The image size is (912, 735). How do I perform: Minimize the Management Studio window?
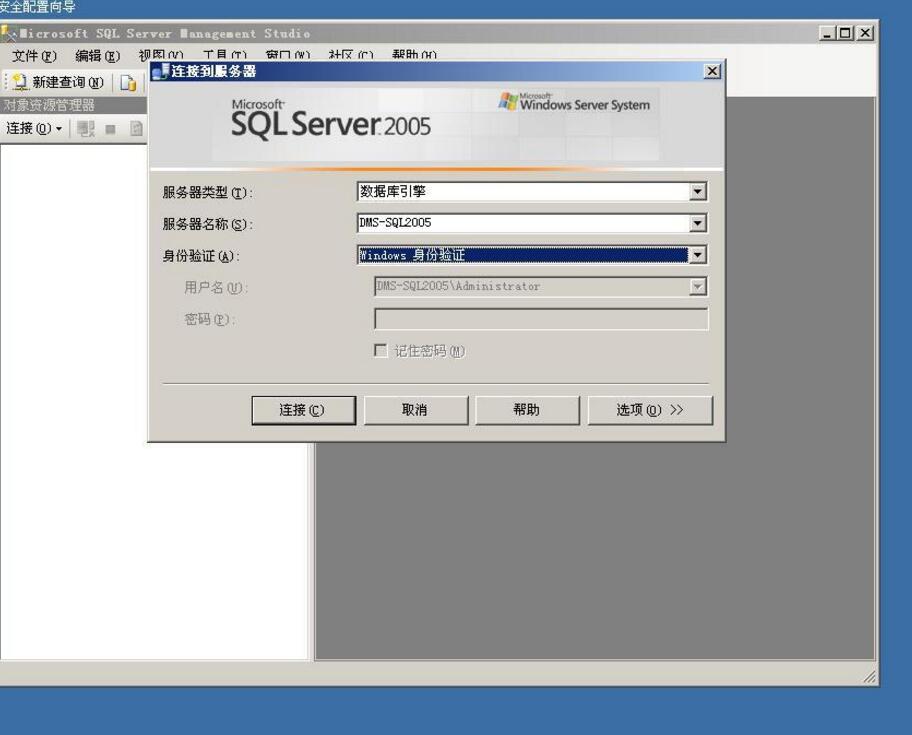pyautogui.click(x=827, y=33)
